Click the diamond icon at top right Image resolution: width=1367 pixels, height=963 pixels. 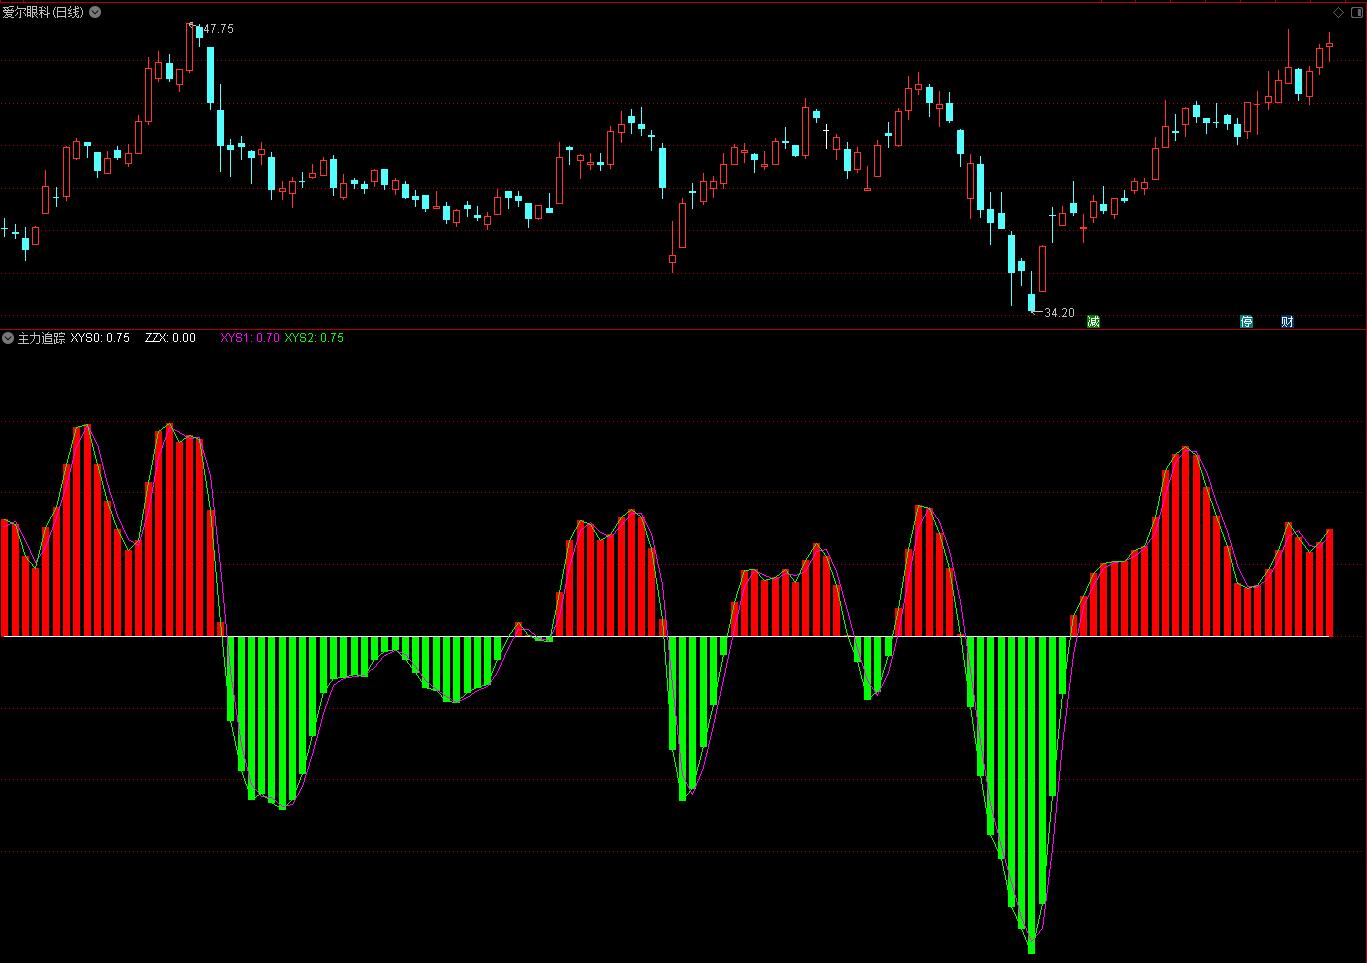click(1339, 12)
